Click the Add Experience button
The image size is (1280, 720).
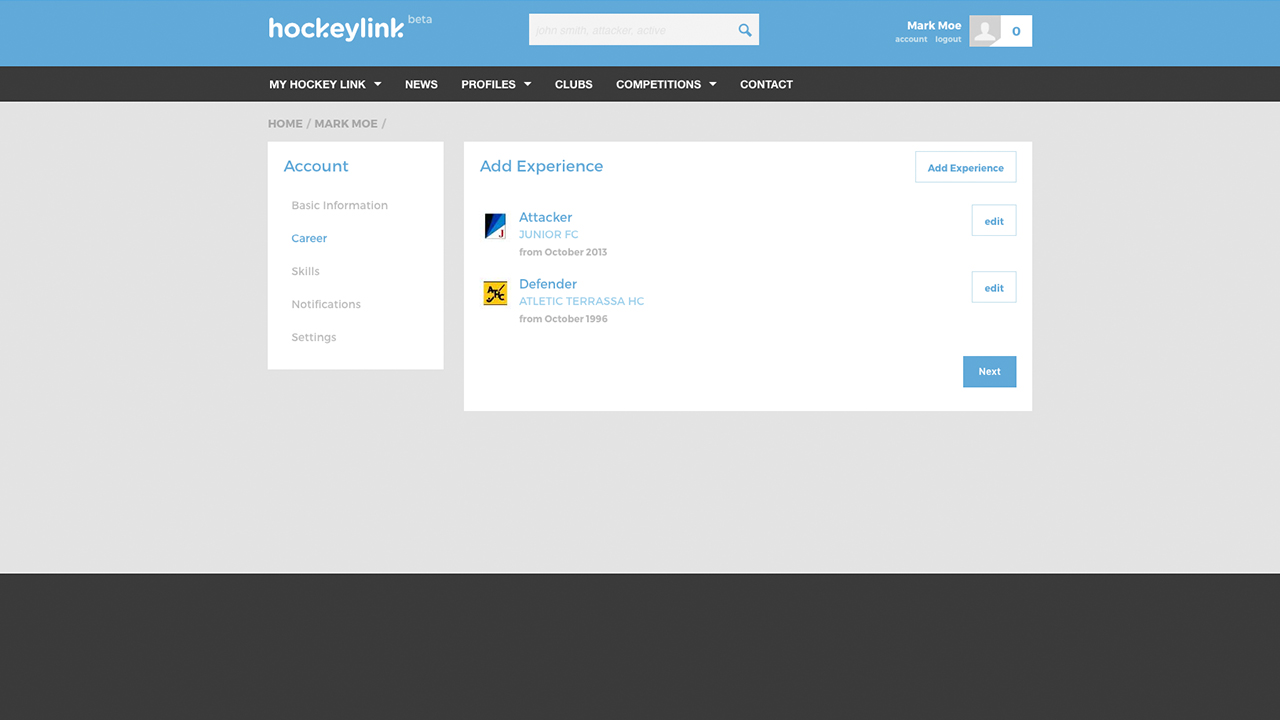click(x=965, y=167)
